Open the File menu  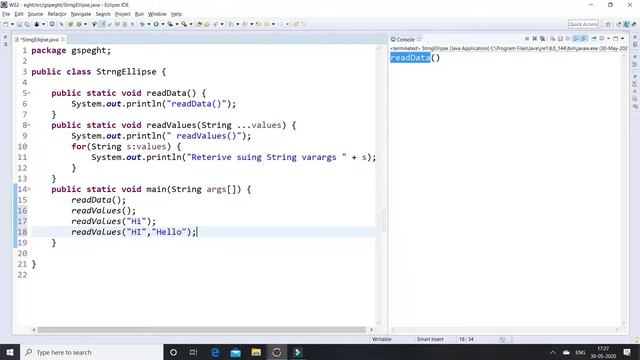pos(6,14)
